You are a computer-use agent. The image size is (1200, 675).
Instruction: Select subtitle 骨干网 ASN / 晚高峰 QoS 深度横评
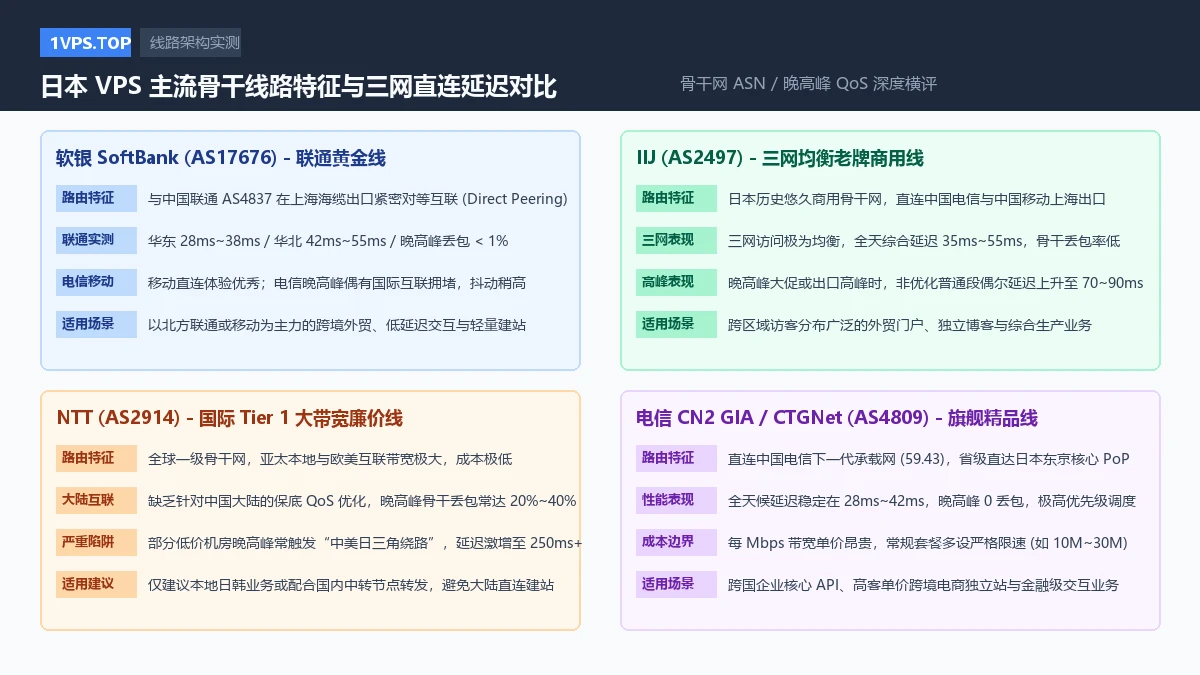point(808,84)
